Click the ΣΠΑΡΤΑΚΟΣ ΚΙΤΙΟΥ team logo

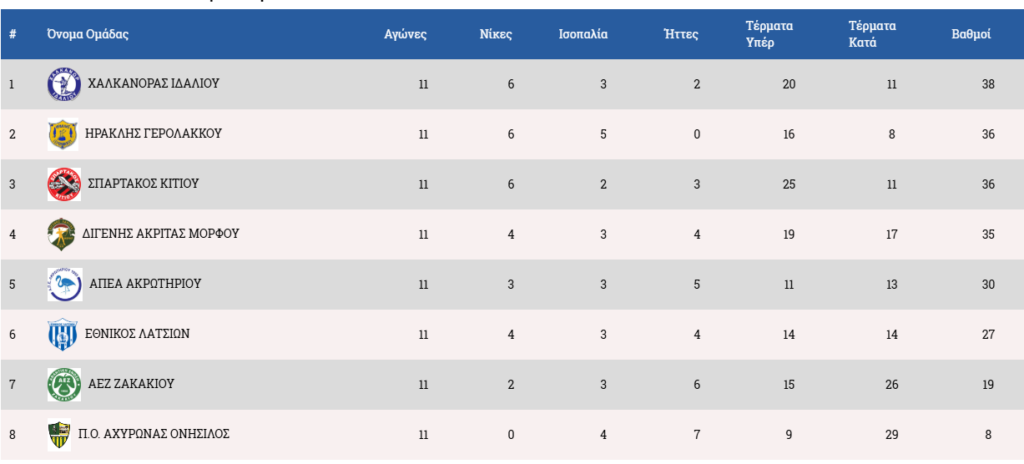tap(63, 184)
